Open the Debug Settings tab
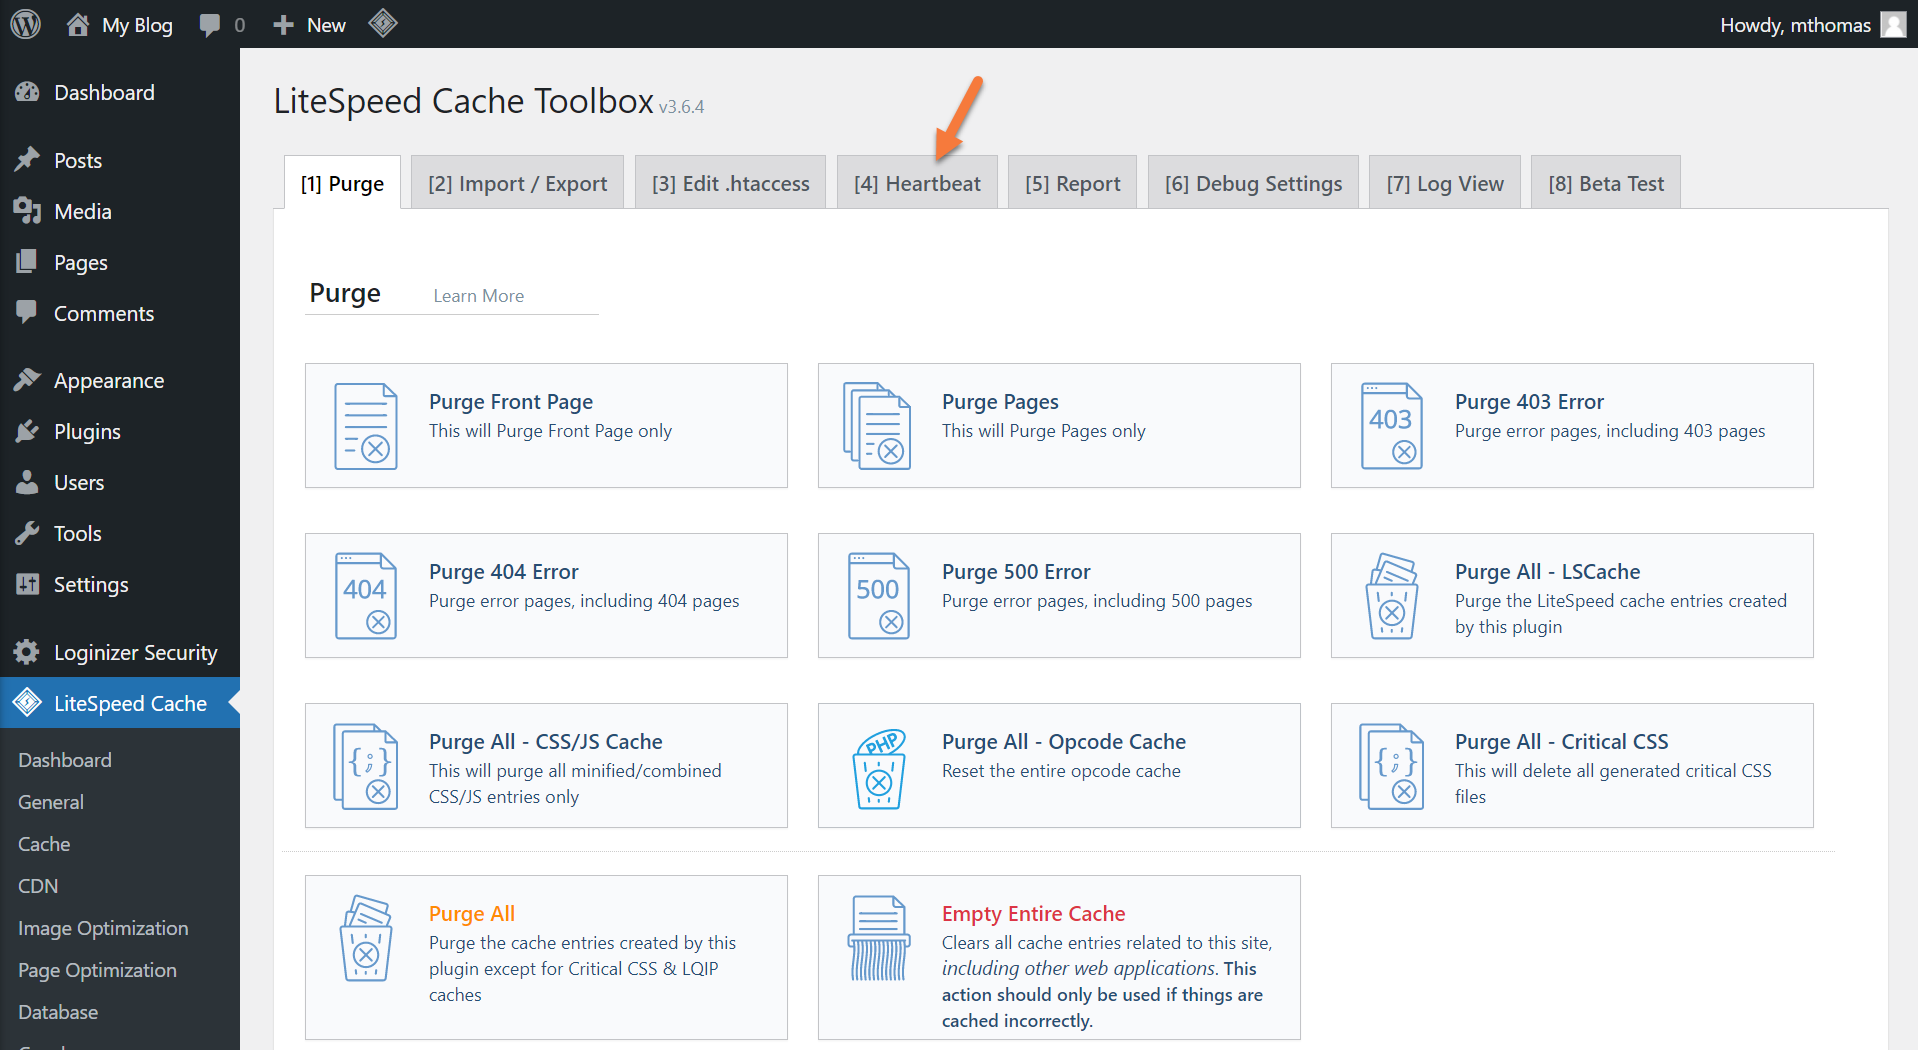The image size is (1918, 1050). [x=1253, y=184]
